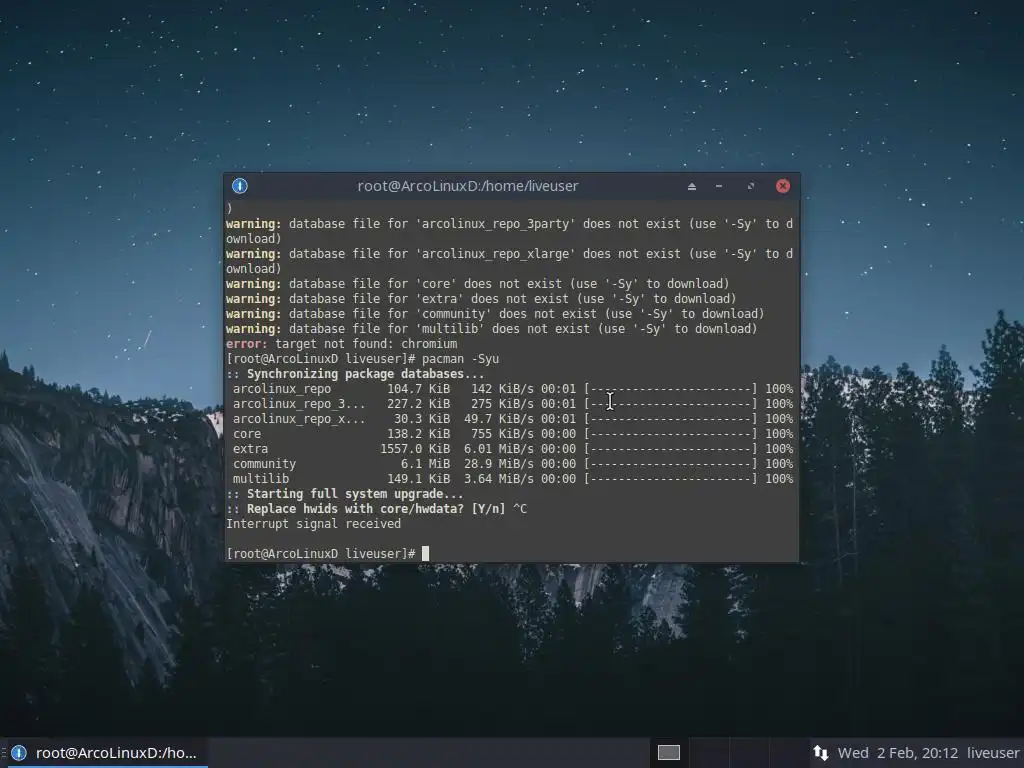Click the warning line for 'multilib' database
This screenshot has width=1024, height=768.
[x=492, y=328]
